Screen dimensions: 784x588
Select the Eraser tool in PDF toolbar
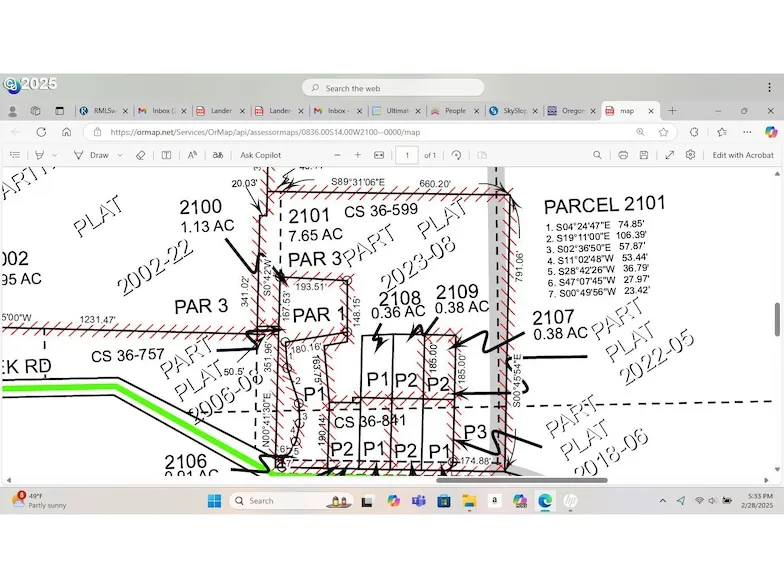pyautogui.click(x=140, y=155)
